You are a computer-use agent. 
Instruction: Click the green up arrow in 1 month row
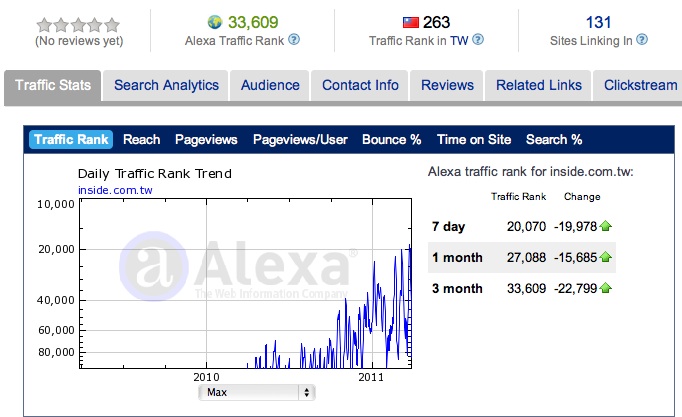605,257
